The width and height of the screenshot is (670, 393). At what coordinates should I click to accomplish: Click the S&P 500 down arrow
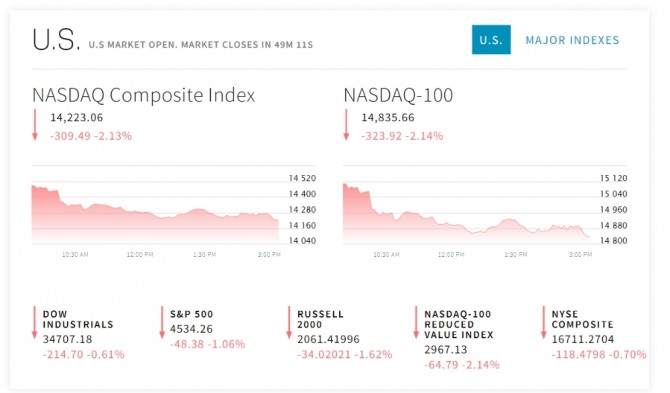pyautogui.click(x=162, y=323)
